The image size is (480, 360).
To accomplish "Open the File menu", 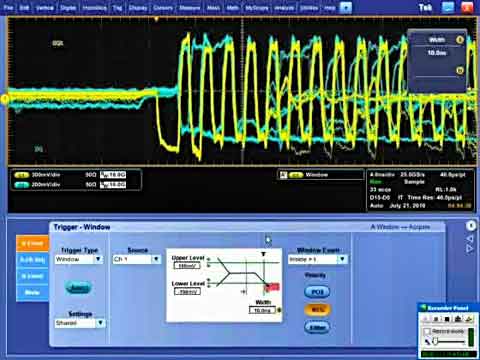I will [x=8, y=7].
